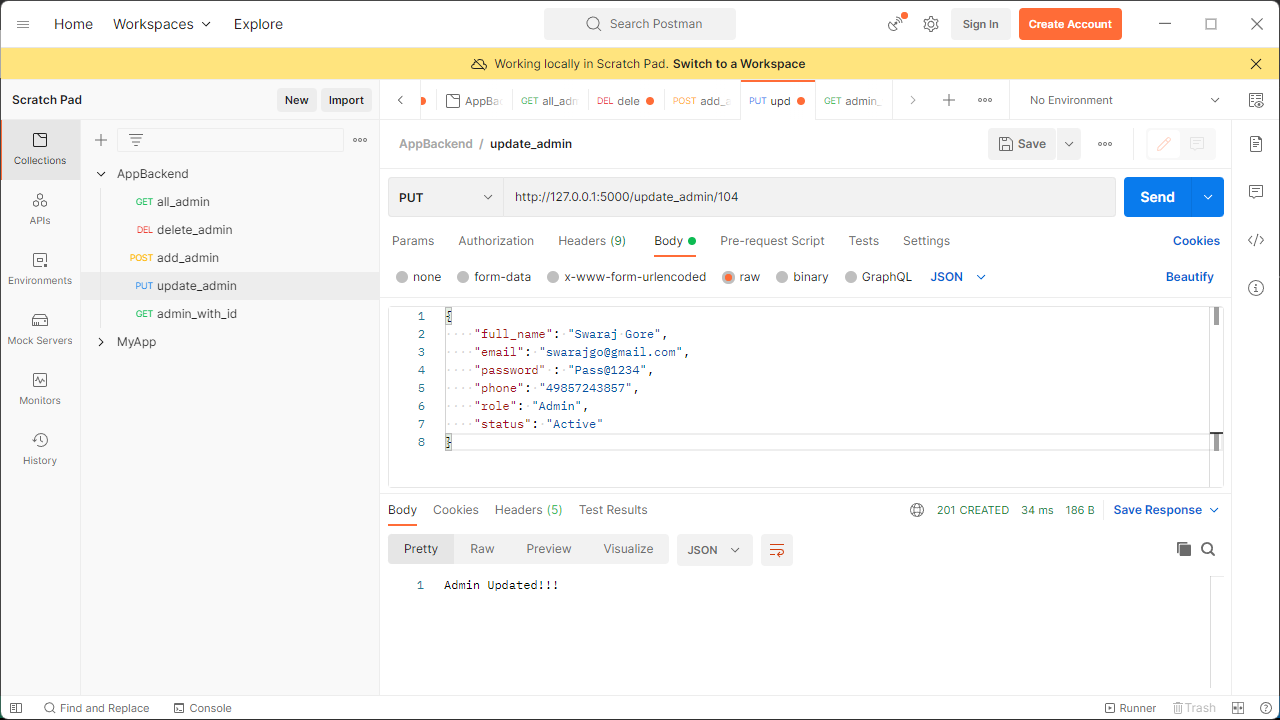The image size is (1280, 720).
Task: Open the Save options dropdown arrow
Action: point(1069,144)
